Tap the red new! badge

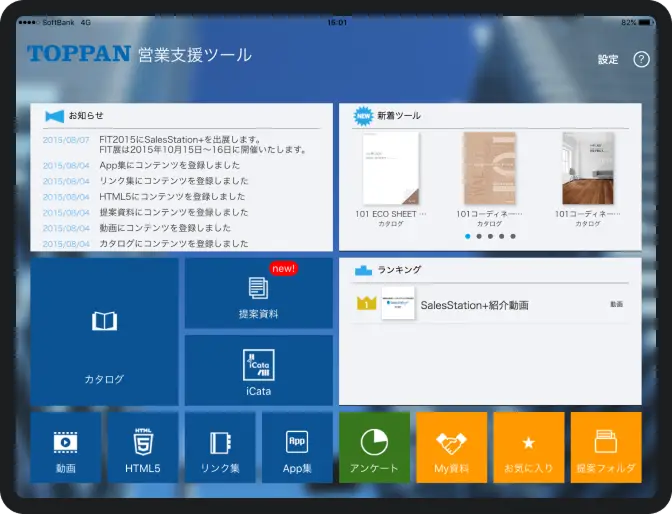(283, 268)
